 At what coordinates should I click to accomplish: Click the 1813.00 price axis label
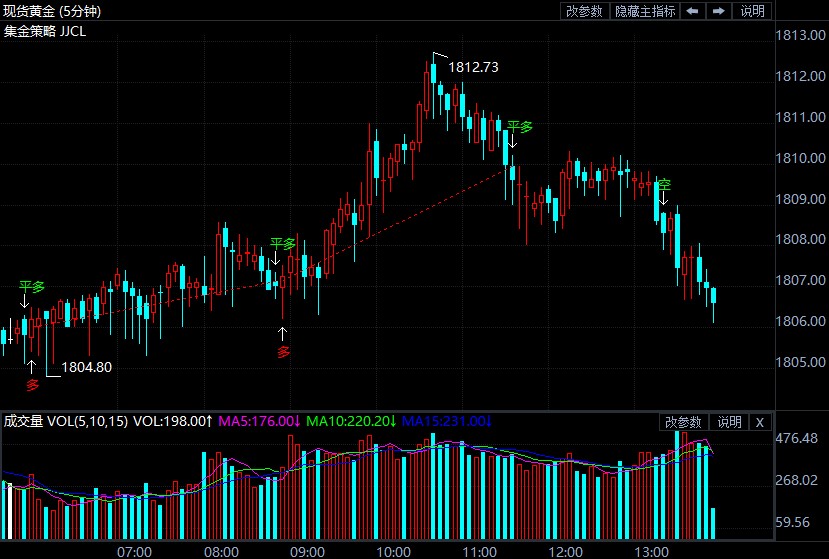click(x=800, y=35)
